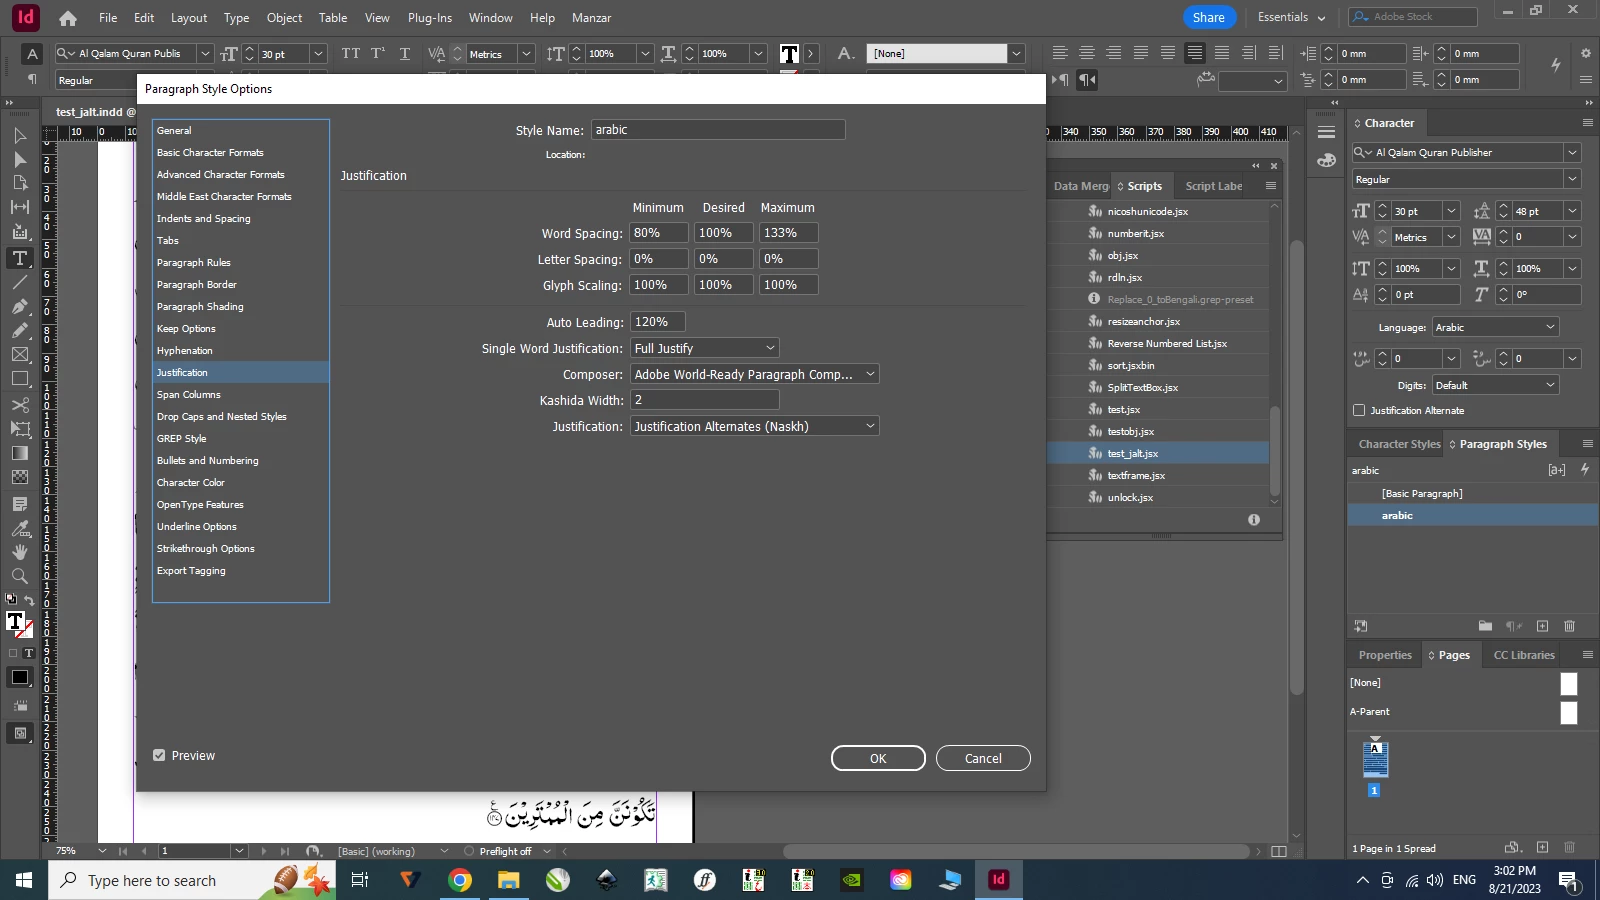The width and height of the screenshot is (1600, 900).
Task: Select the Scissors tool
Action: coord(19,405)
